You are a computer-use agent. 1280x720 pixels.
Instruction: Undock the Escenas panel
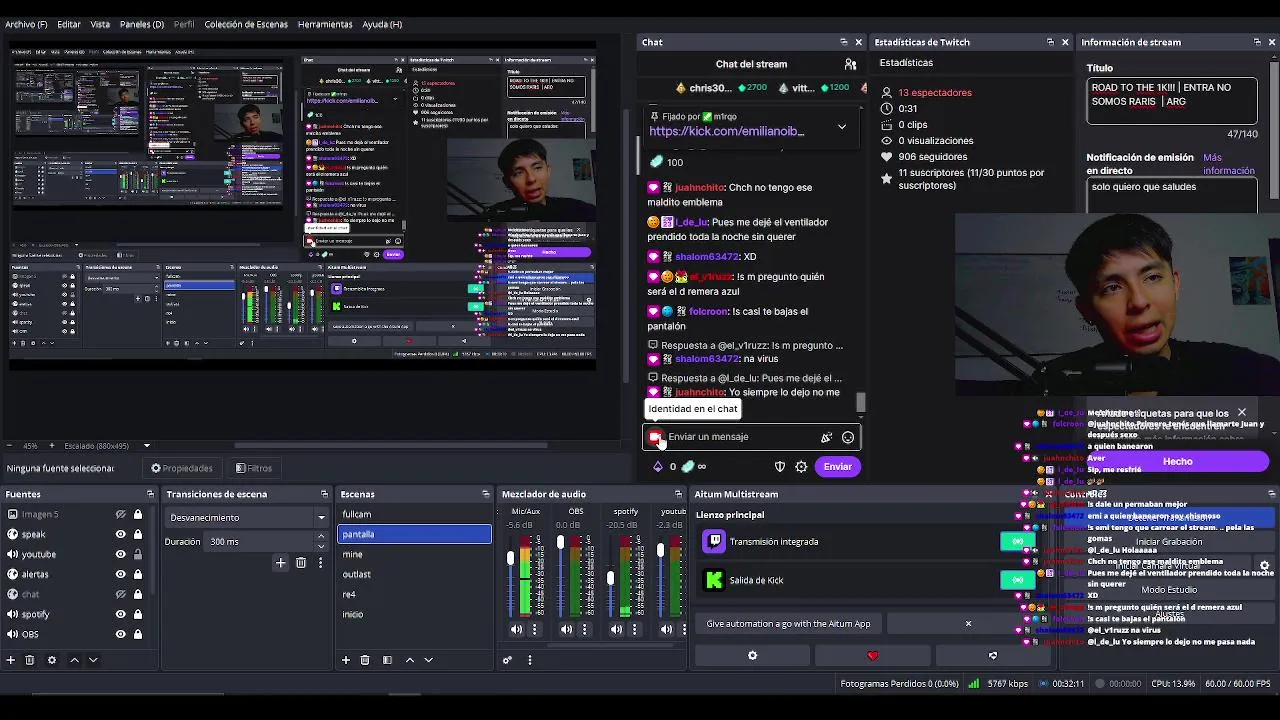tap(486, 494)
